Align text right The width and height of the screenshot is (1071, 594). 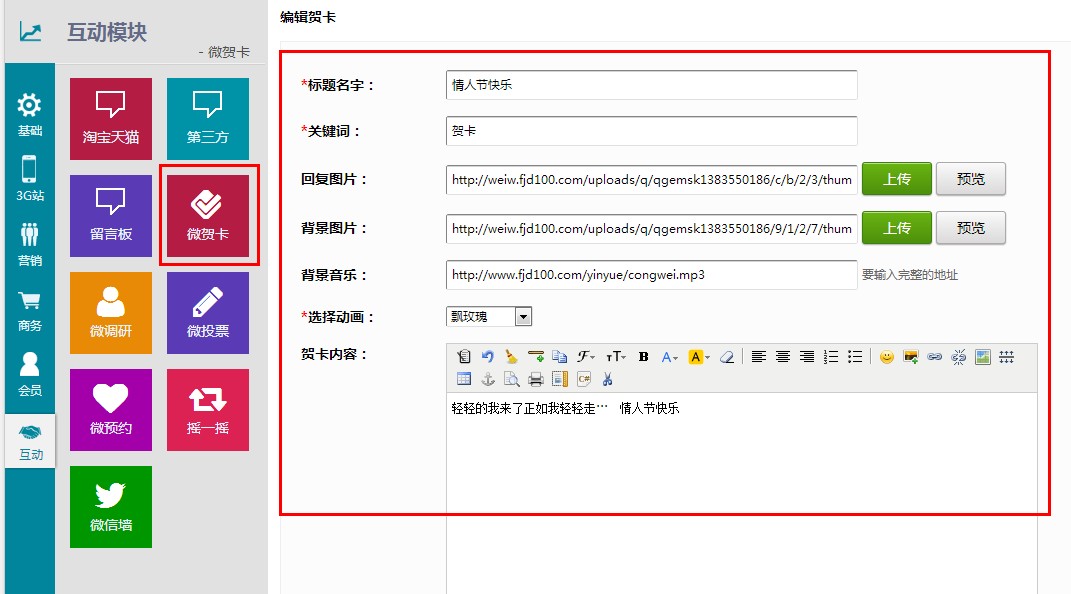(x=807, y=356)
